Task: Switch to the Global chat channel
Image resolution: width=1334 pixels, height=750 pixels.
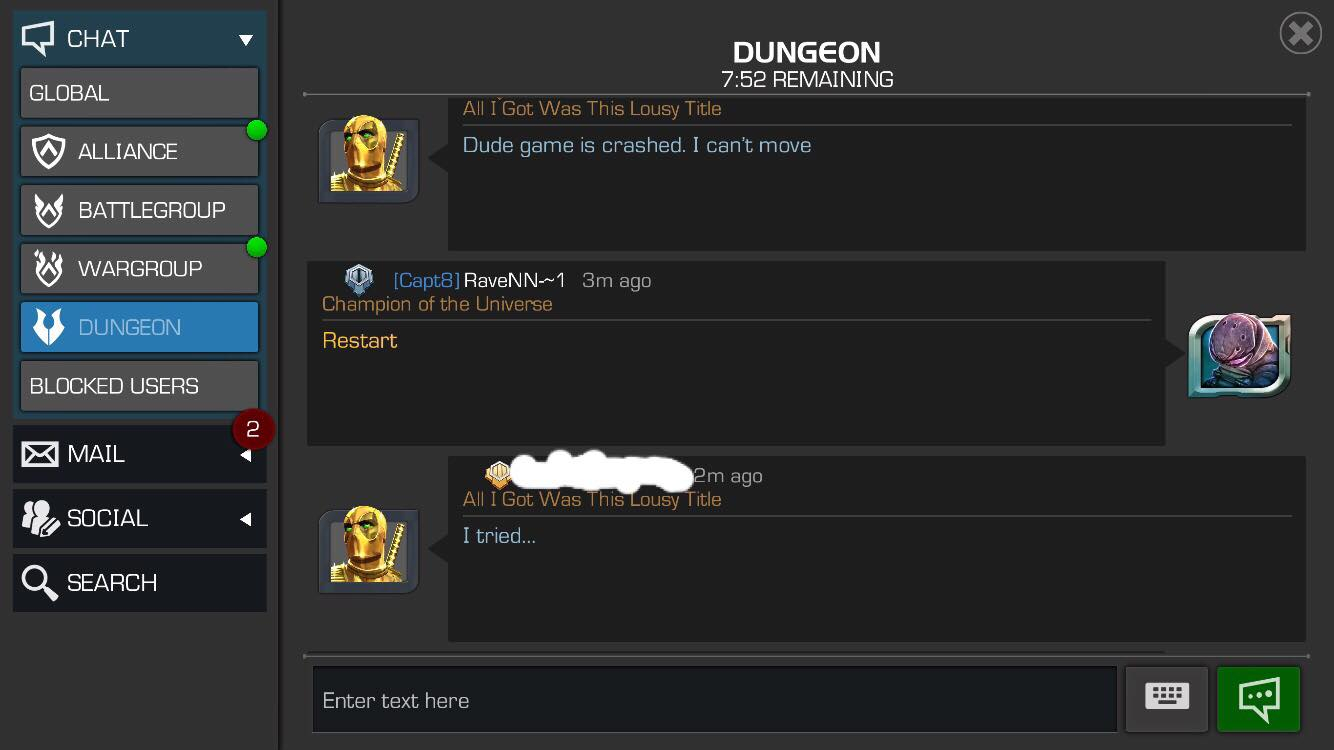Action: point(139,93)
